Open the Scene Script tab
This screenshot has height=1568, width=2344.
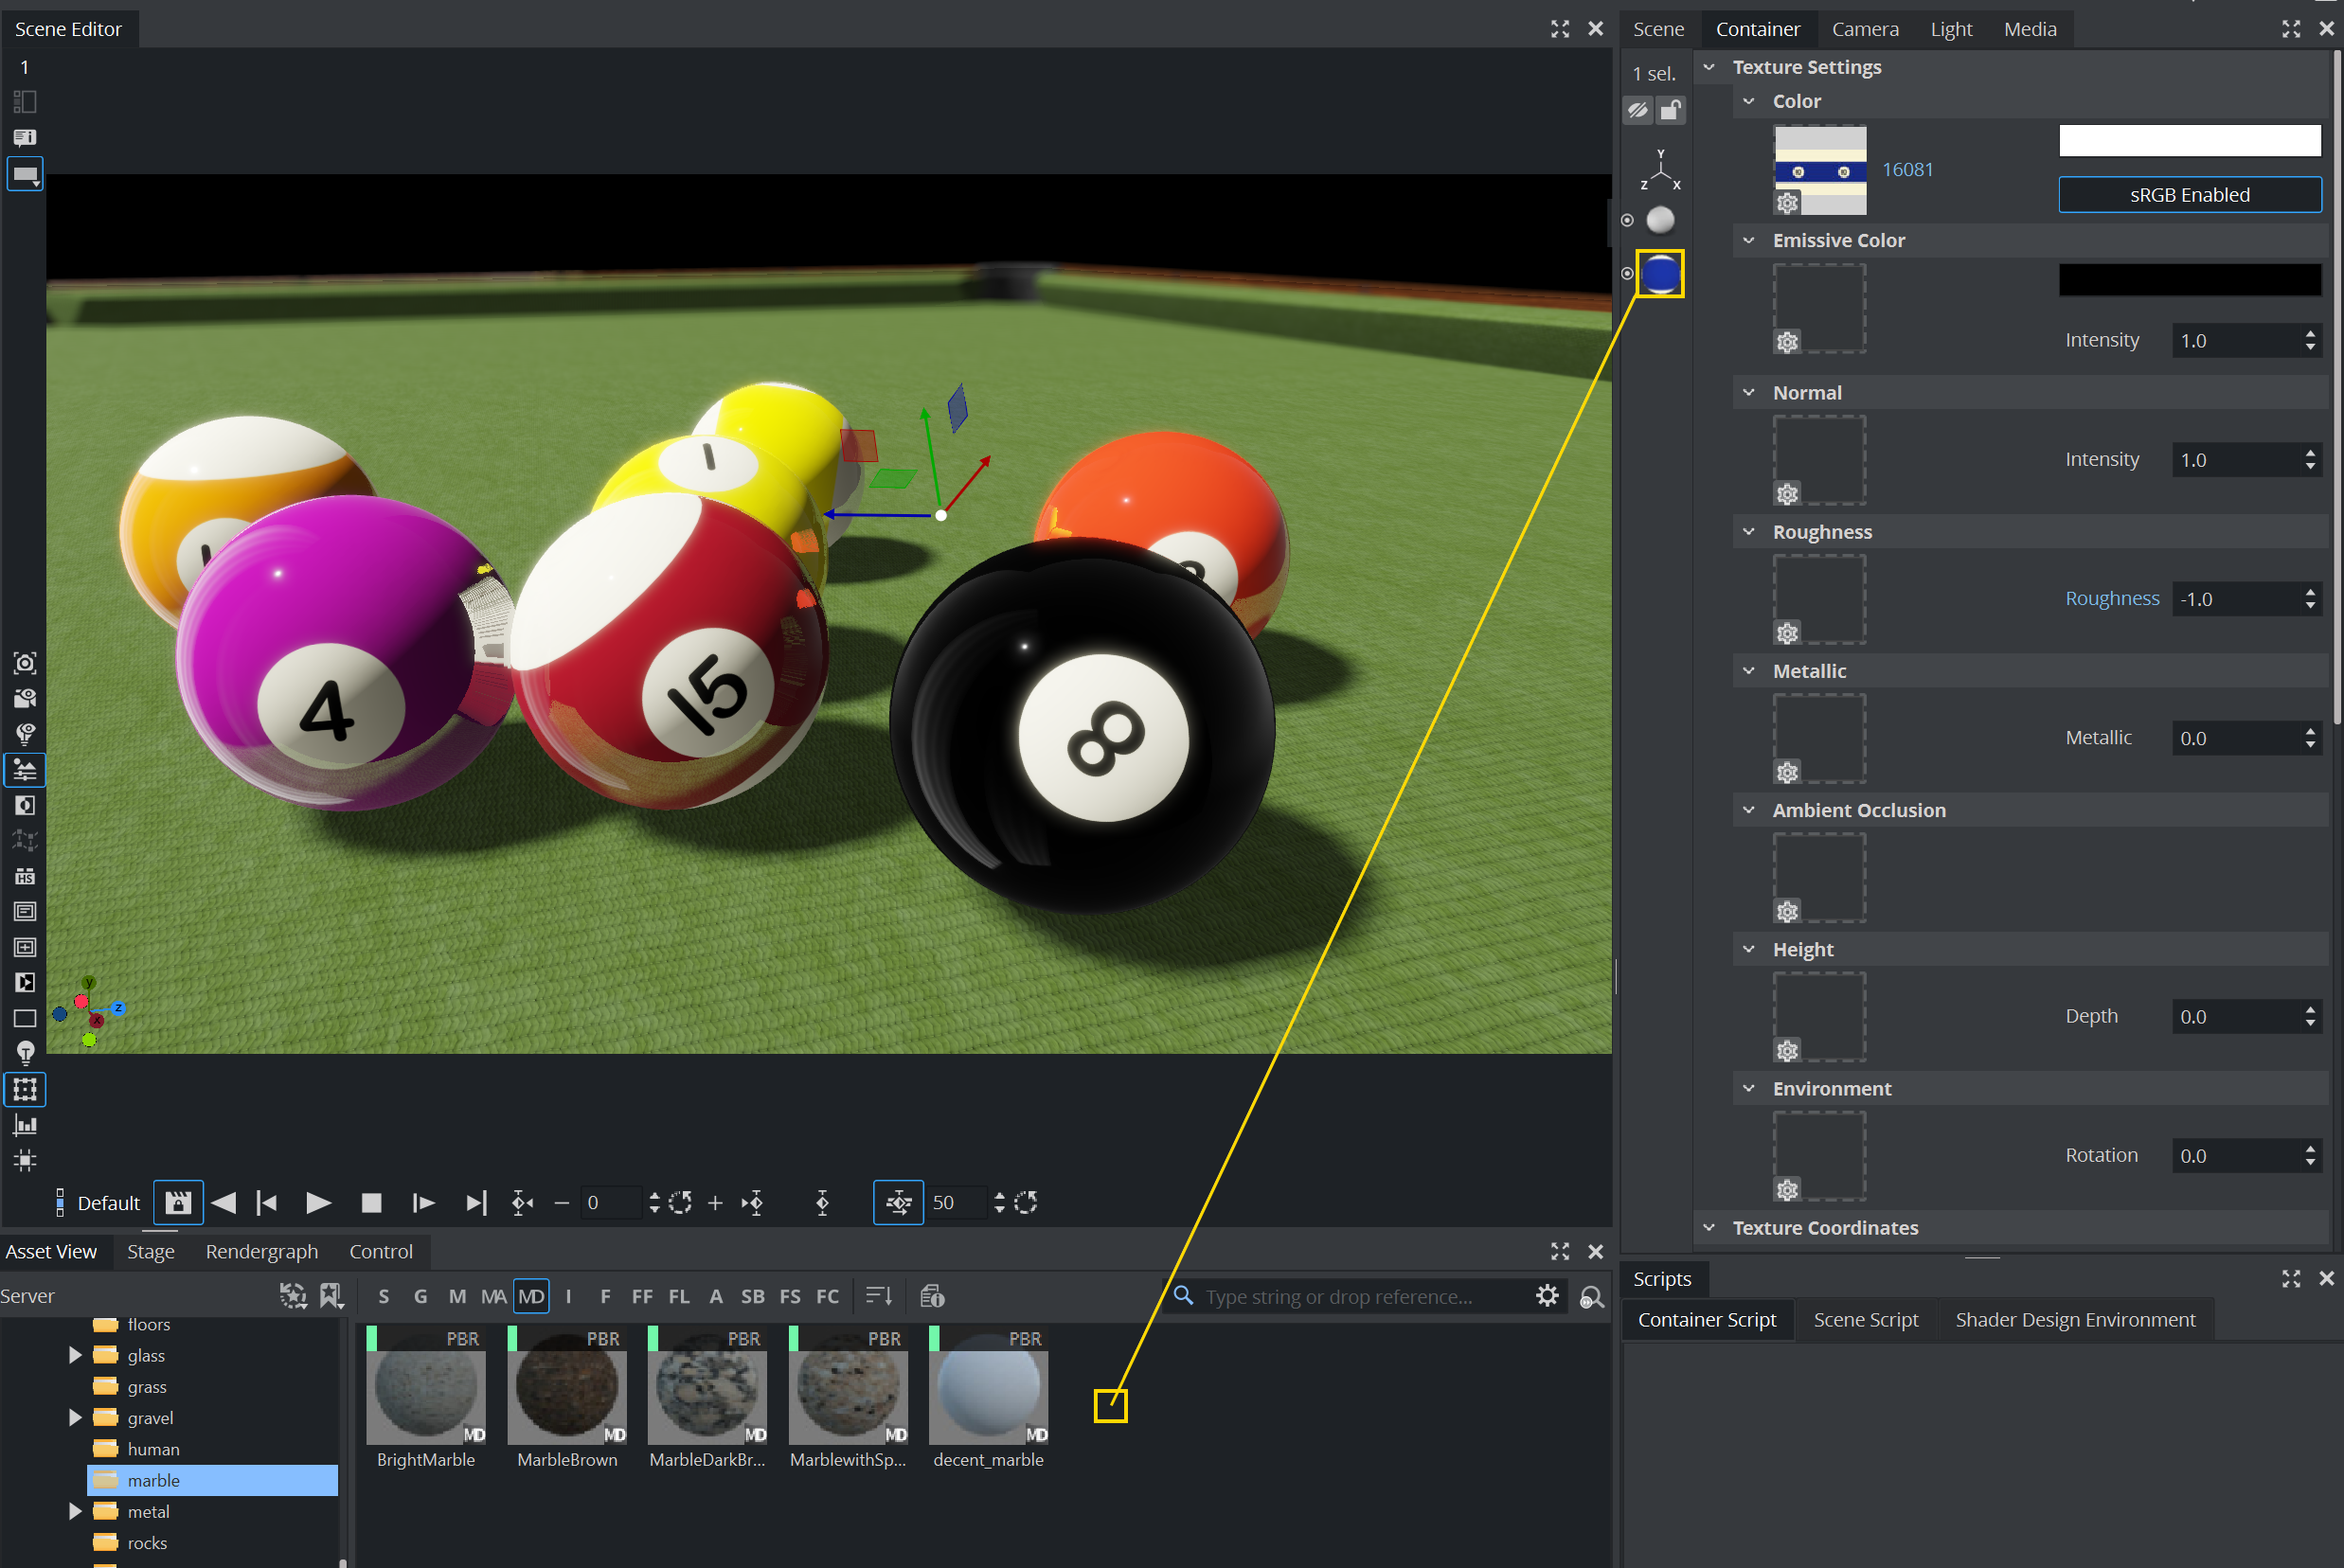(1865, 1319)
